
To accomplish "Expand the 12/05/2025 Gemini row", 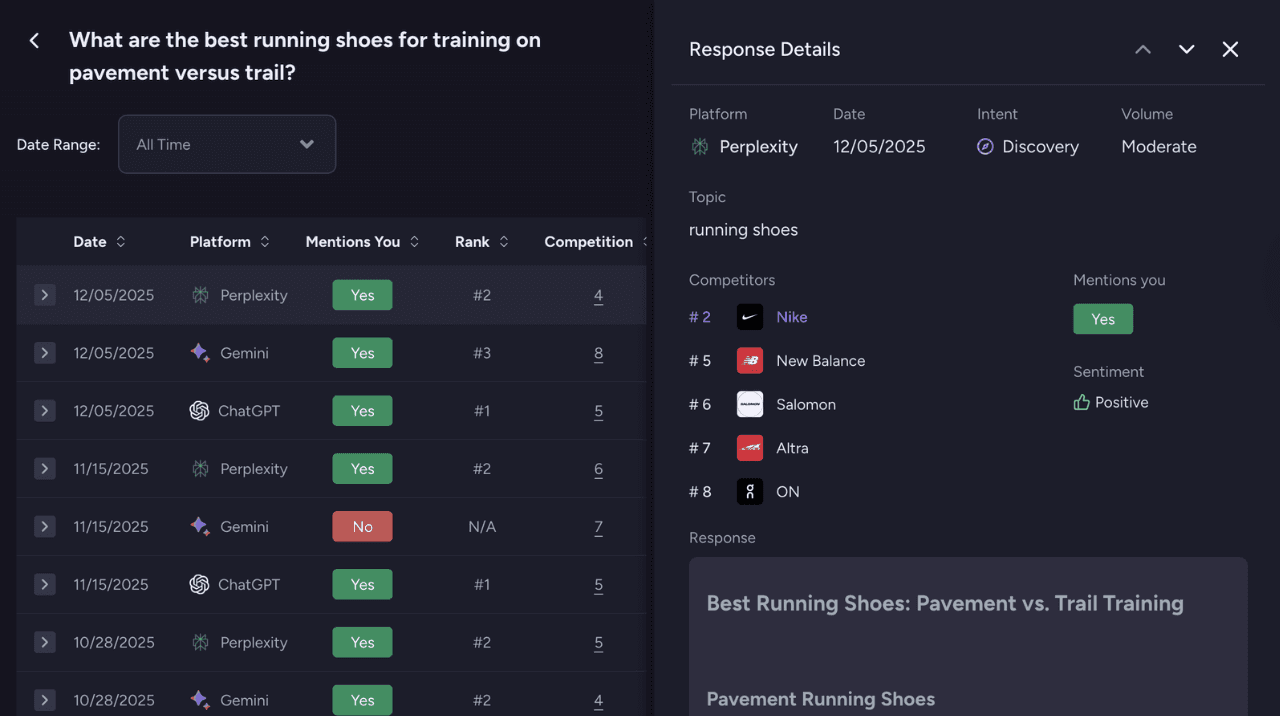I will point(44,353).
